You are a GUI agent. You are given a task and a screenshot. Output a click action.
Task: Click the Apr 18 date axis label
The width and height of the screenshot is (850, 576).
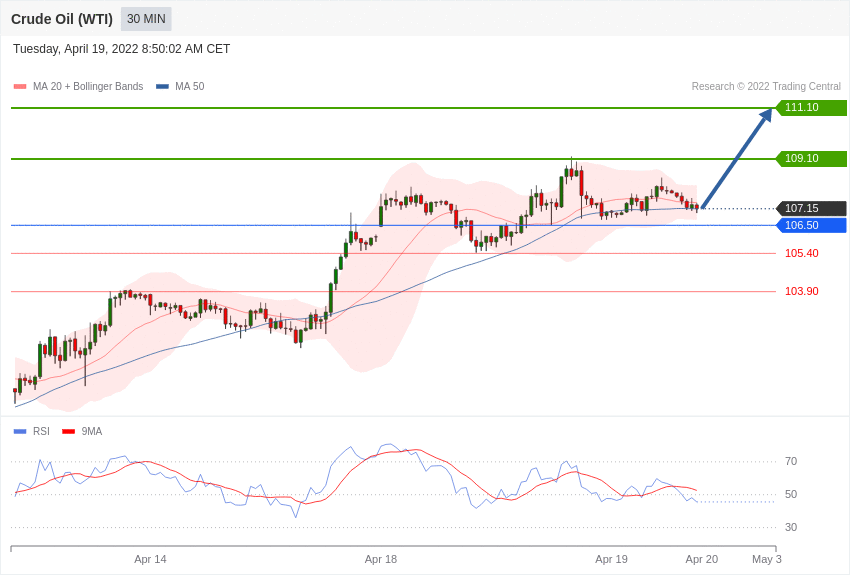[381, 559]
